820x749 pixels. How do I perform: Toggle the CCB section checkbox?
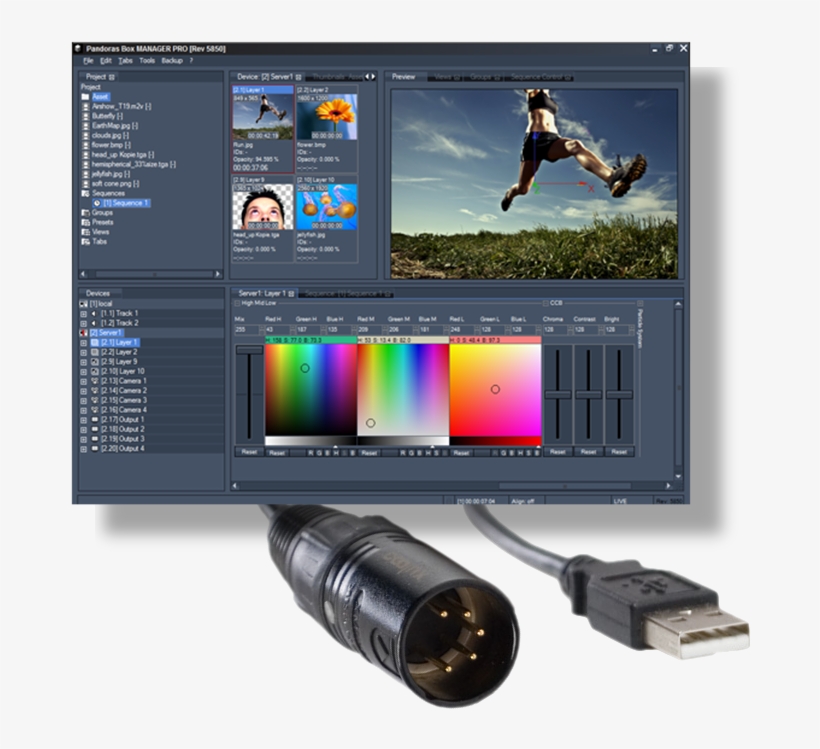(547, 301)
